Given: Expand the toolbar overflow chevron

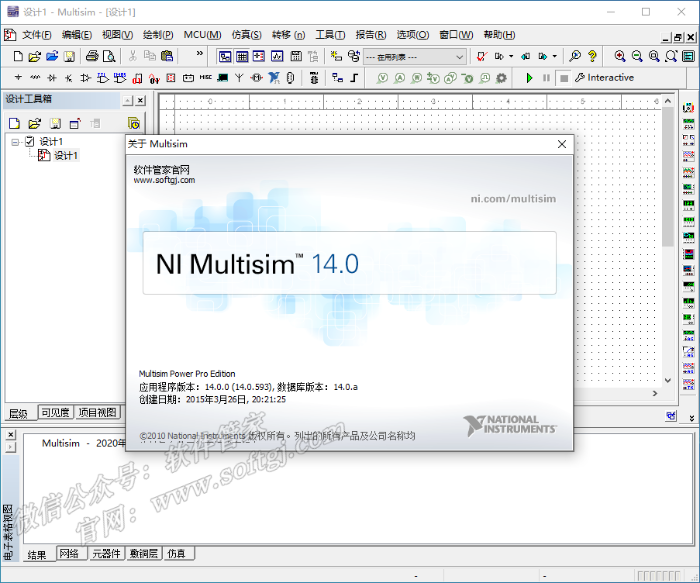Looking at the screenshot, I should coord(200,53).
